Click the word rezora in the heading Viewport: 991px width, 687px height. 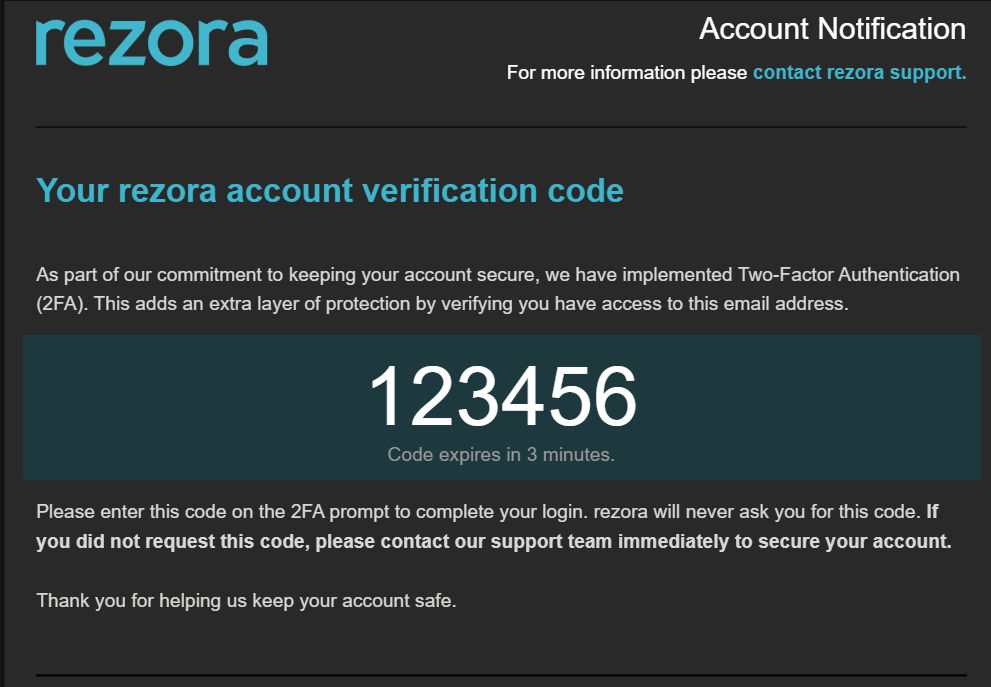[x=167, y=192]
